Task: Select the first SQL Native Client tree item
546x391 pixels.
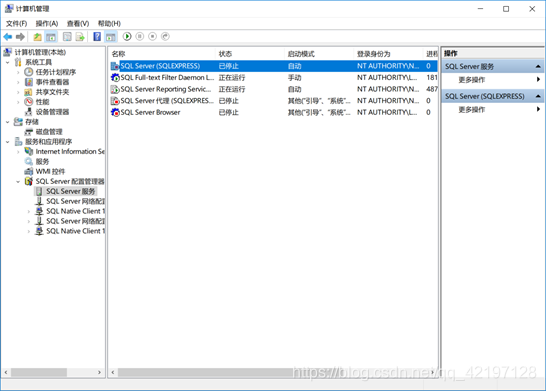Action: point(76,211)
